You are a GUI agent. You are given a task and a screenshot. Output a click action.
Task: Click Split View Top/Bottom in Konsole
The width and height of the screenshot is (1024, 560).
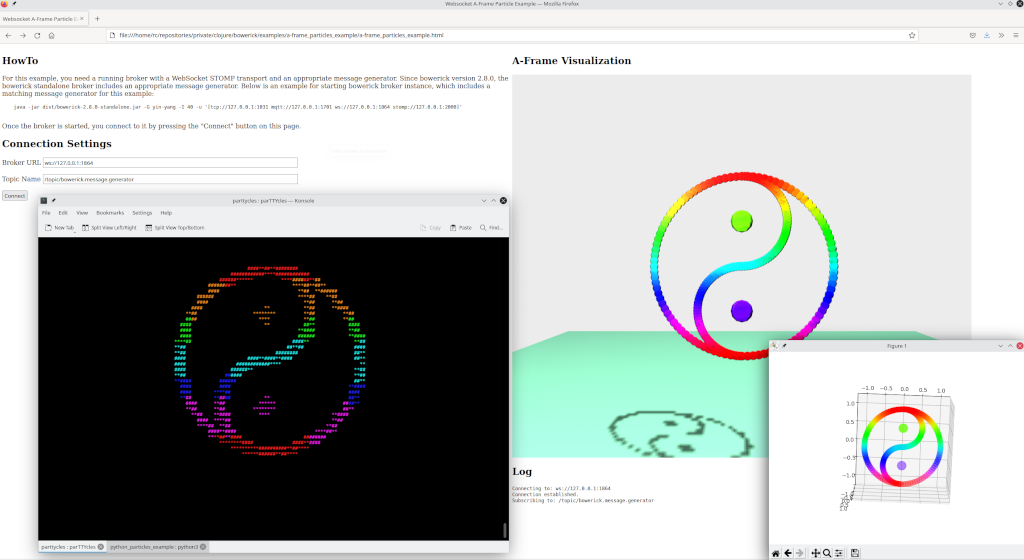tap(174, 228)
